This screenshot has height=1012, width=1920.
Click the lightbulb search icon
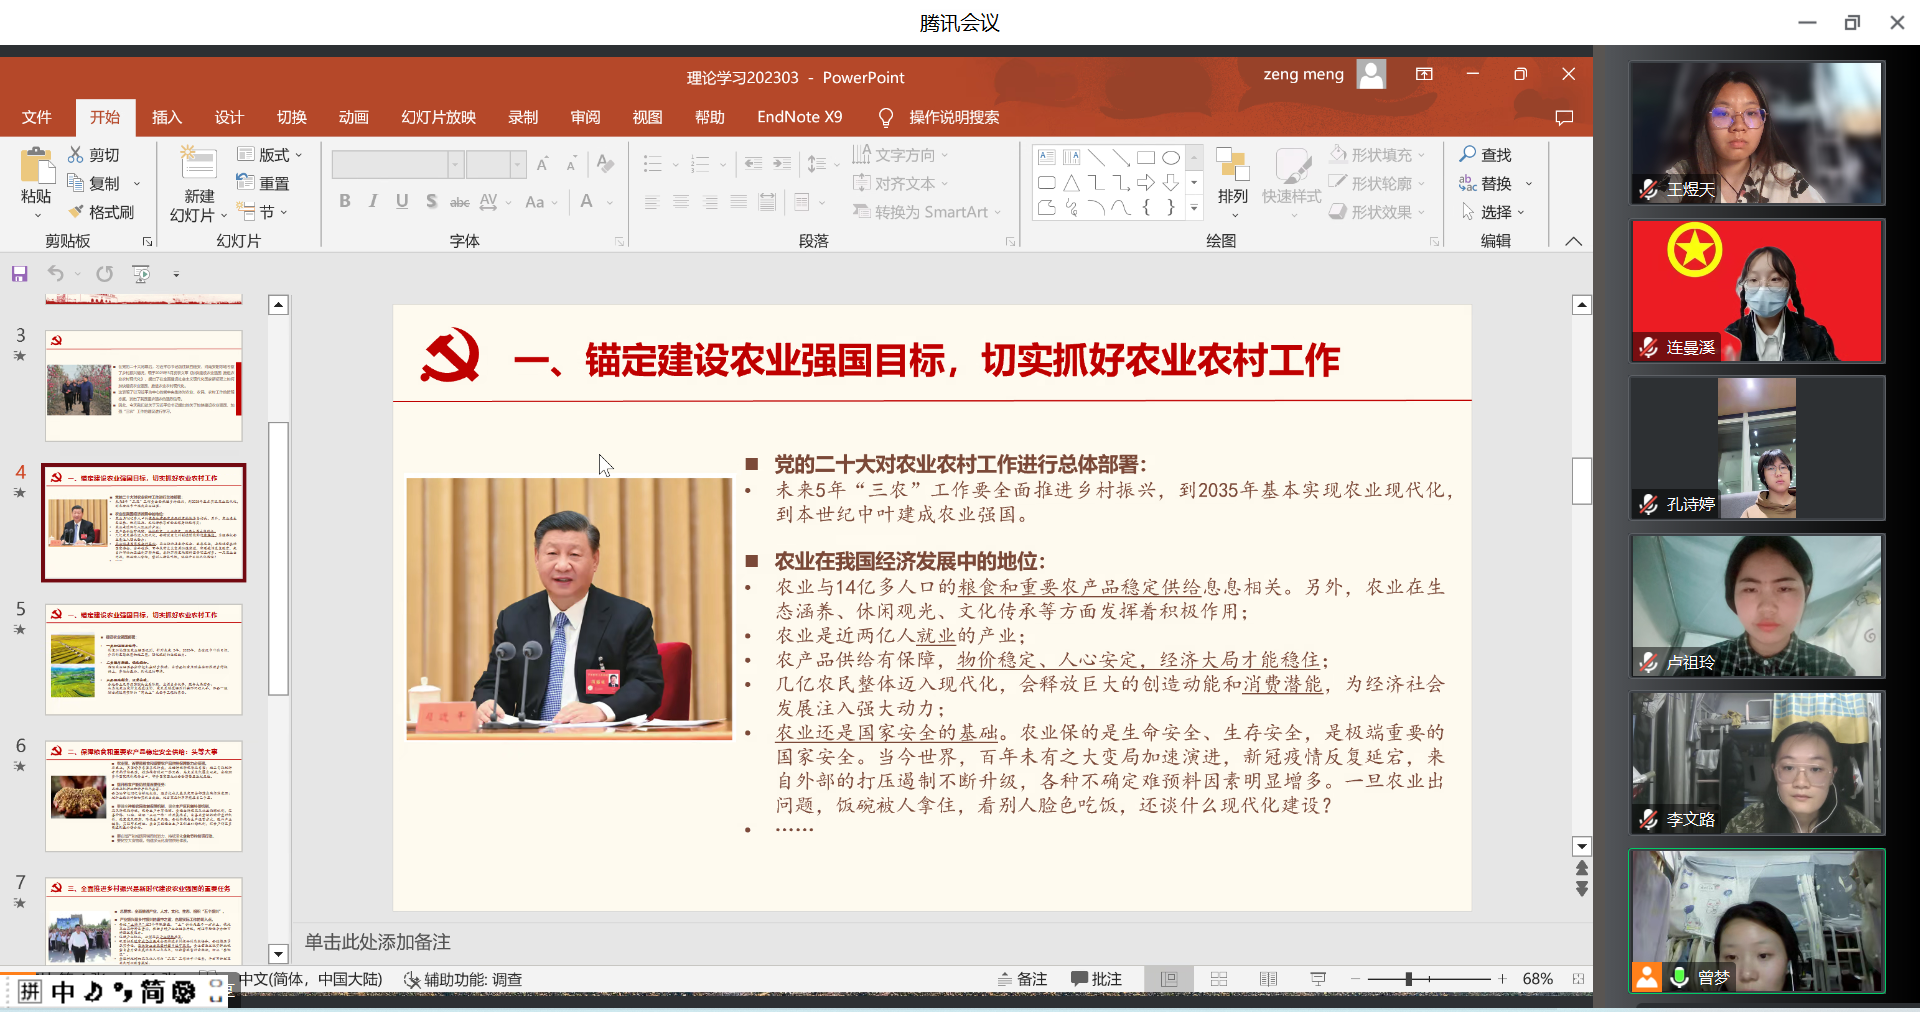tap(885, 118)
